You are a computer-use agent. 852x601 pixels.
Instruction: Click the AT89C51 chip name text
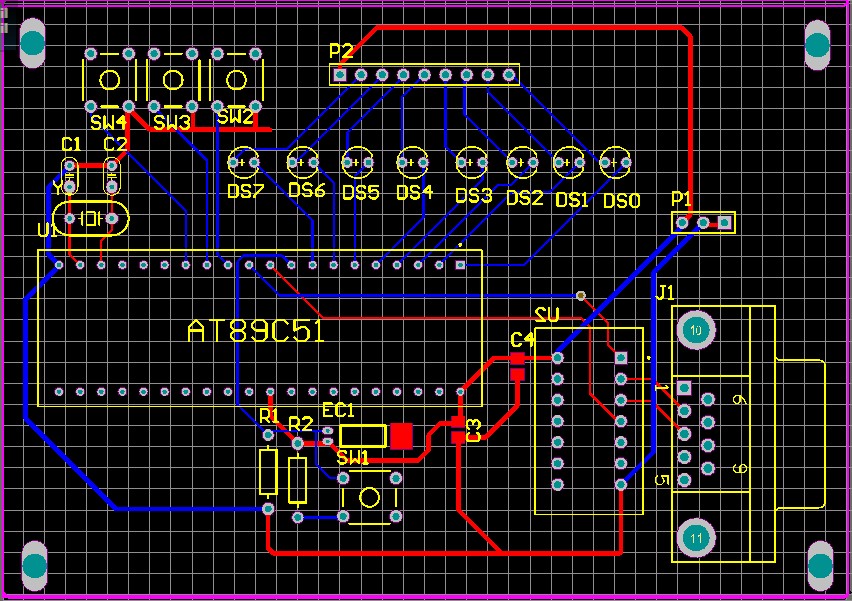(x=256, y=330)
